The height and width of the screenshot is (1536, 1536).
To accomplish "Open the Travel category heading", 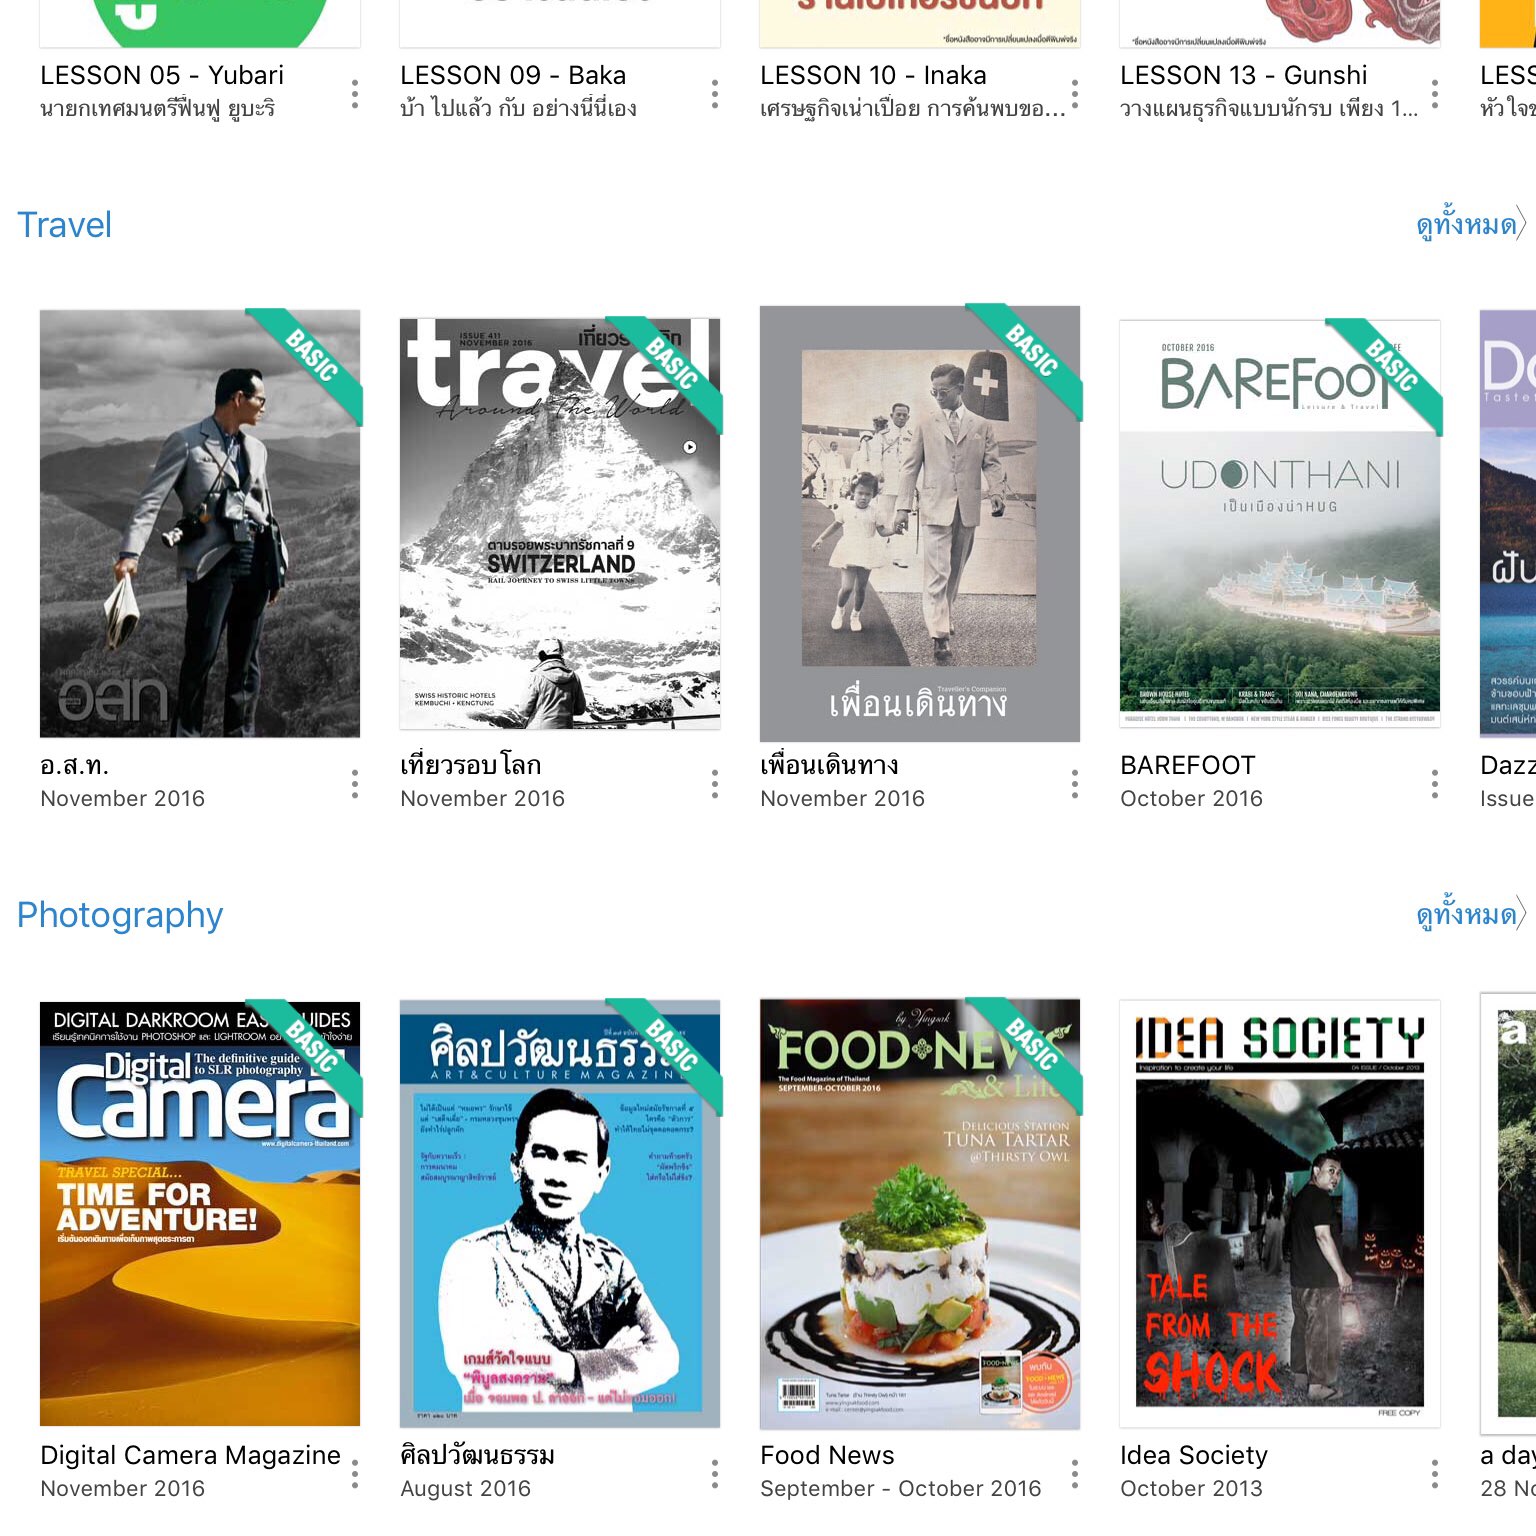I will coord(65,225).
